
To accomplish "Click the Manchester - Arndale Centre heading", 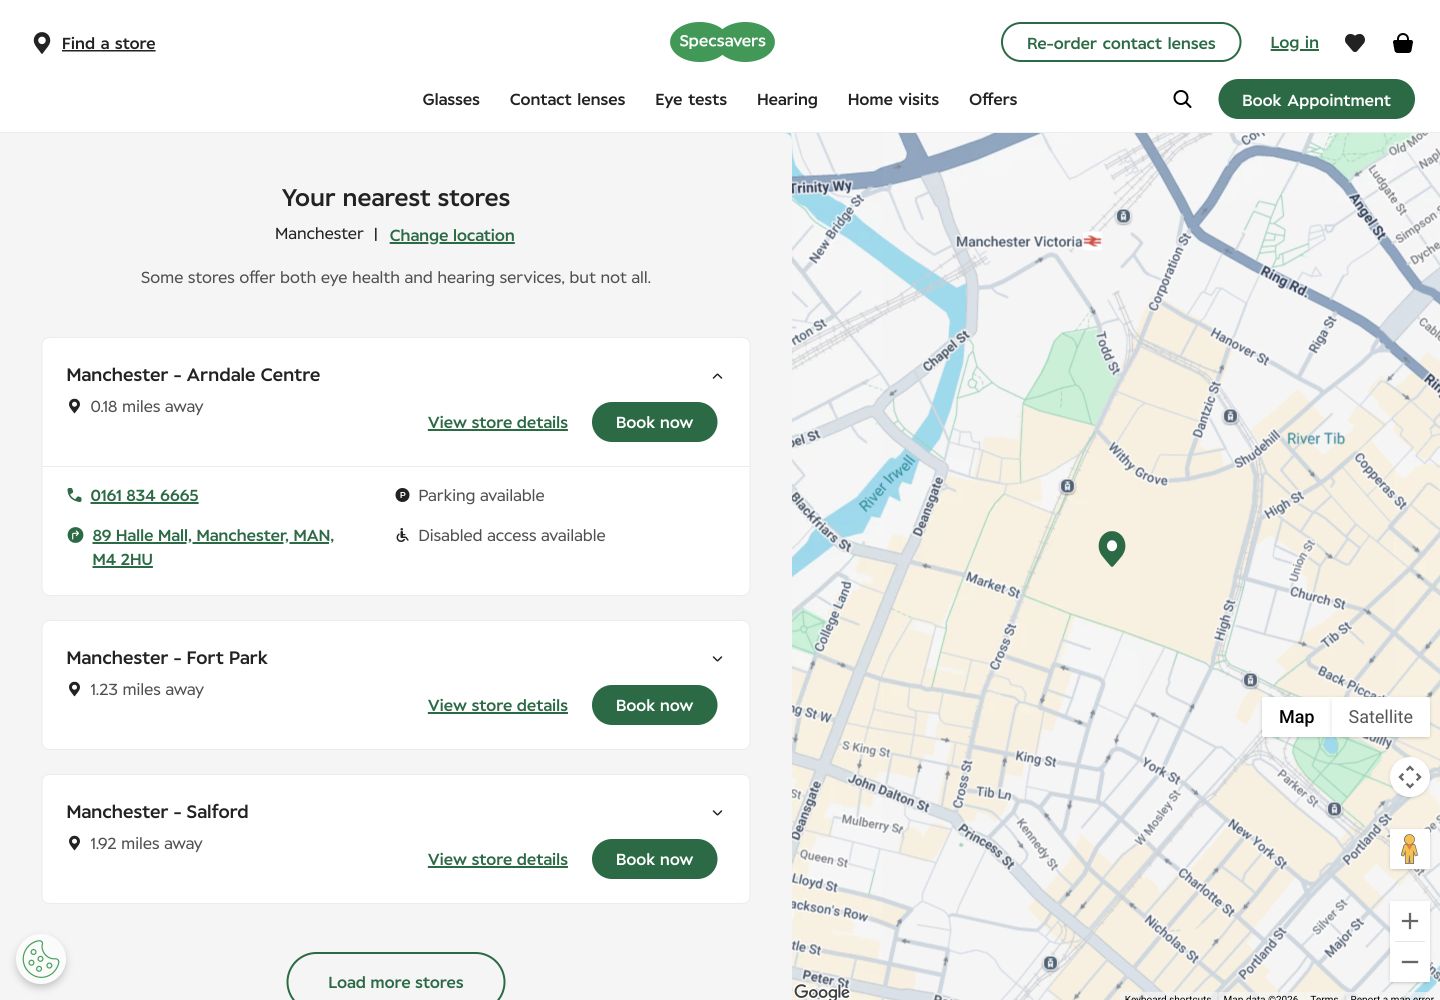I will (193, 375).
